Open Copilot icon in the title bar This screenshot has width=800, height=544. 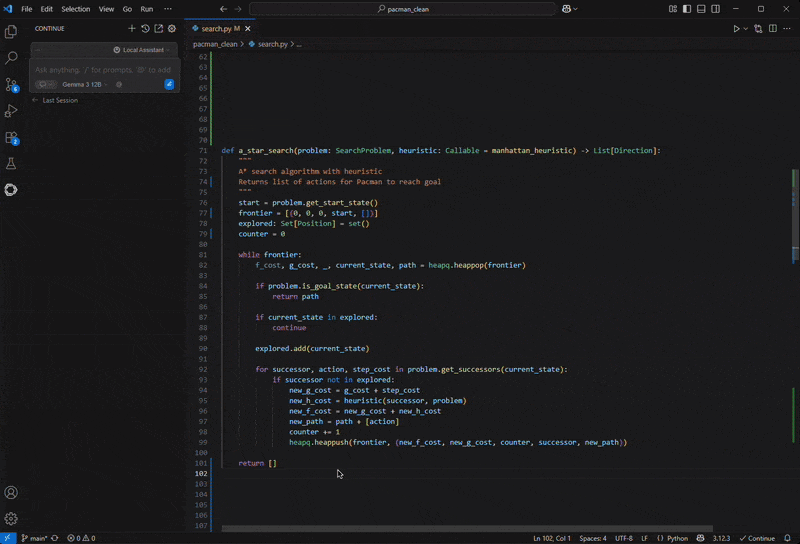[x=566, y=9]
